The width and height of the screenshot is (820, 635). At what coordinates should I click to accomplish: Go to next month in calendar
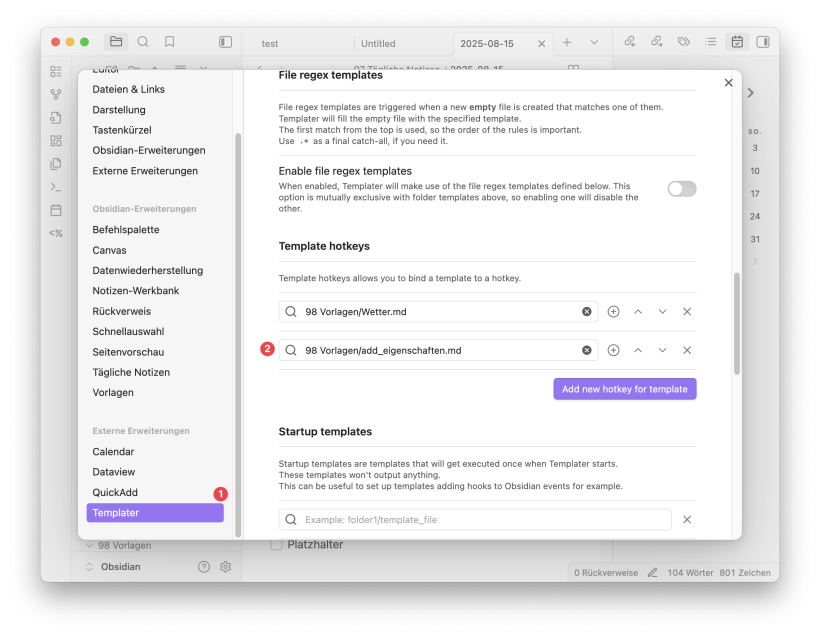(x=751, y=93)
